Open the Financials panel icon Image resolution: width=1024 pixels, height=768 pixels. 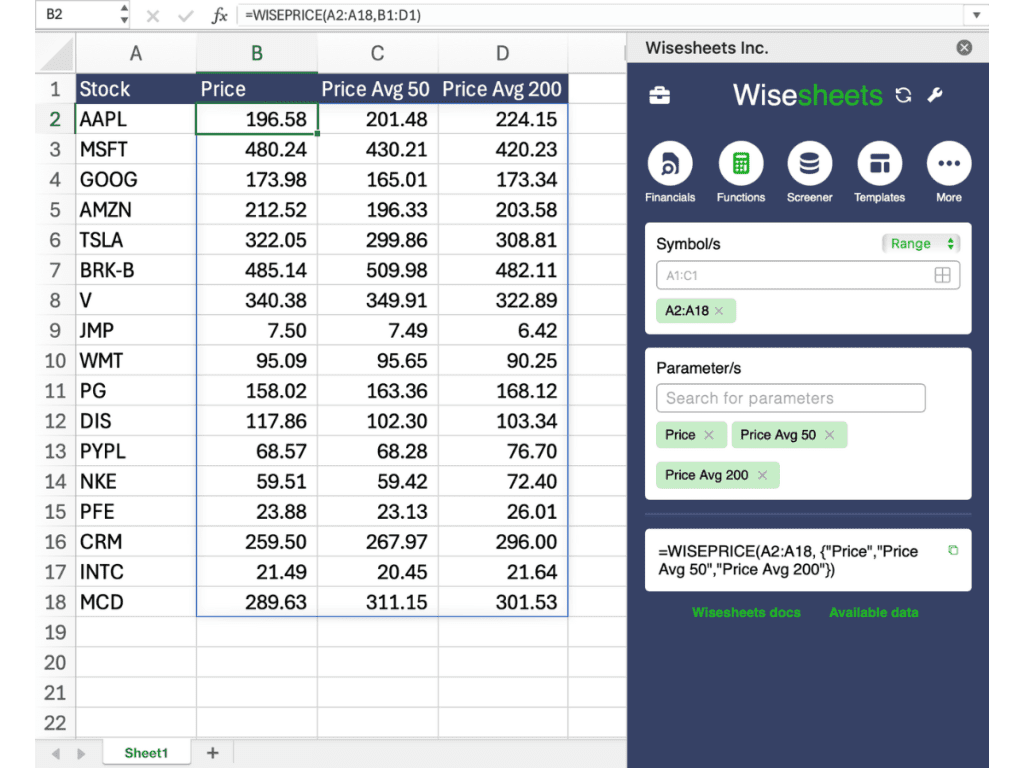coord(669,164)
